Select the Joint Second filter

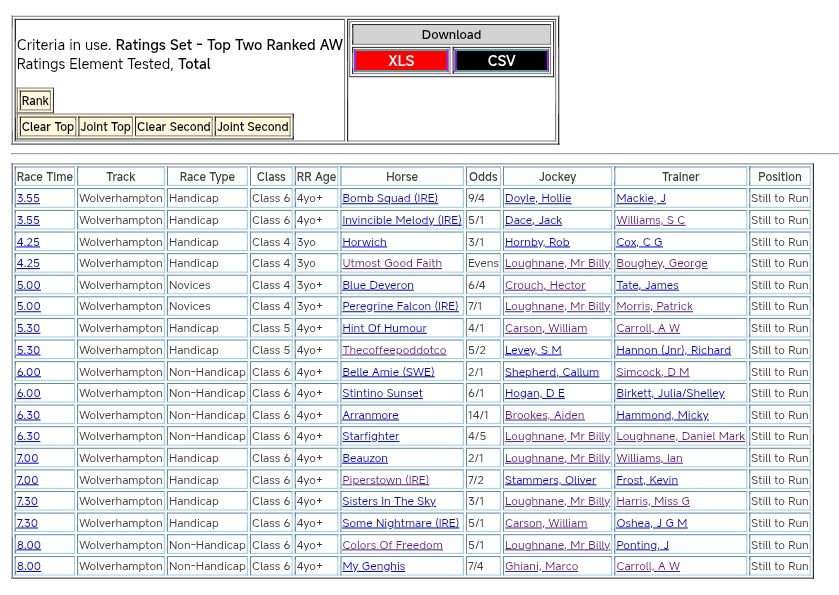(253, 127)
